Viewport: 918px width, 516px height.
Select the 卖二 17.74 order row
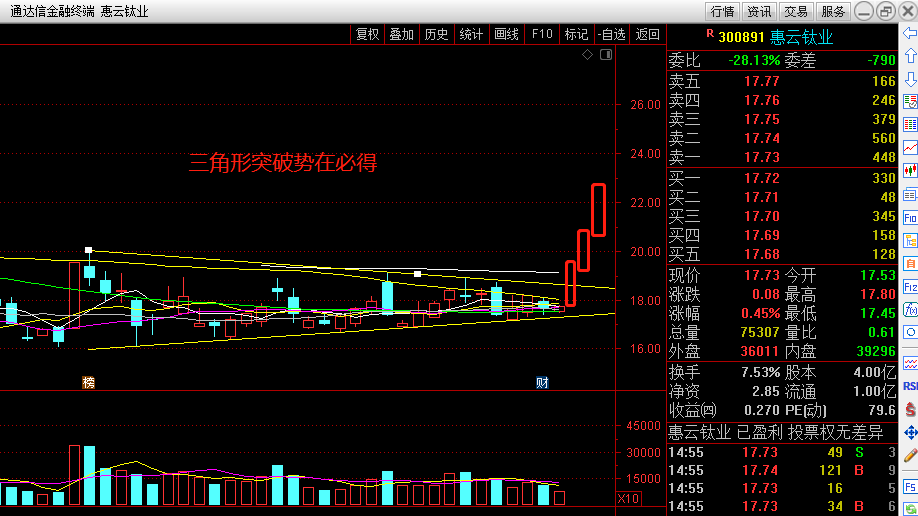(x=782, y=138)
